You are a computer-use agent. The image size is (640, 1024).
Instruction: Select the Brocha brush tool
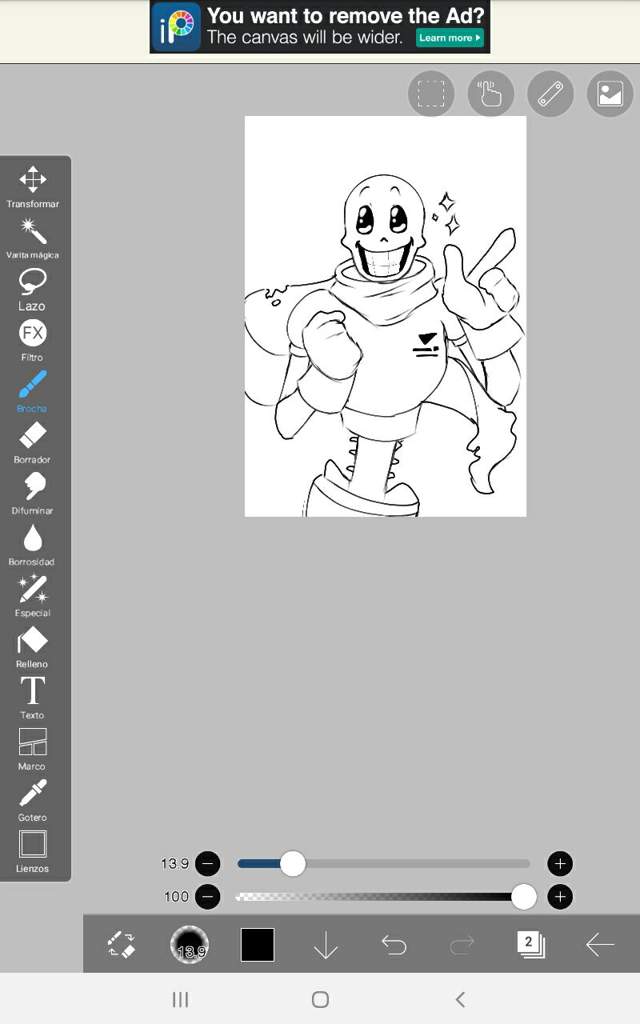click(33, 391)
